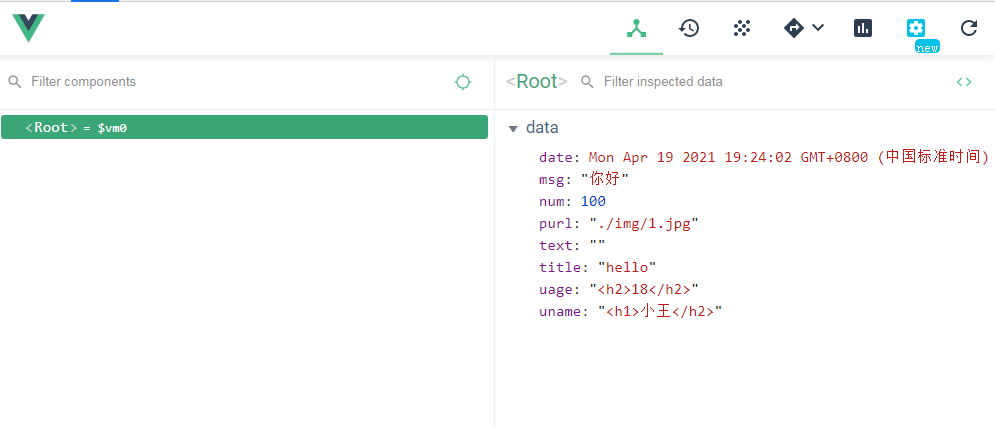Click the Refresh icon in the toolbar
Screen dimensions: 995x427
pos(968,28)
